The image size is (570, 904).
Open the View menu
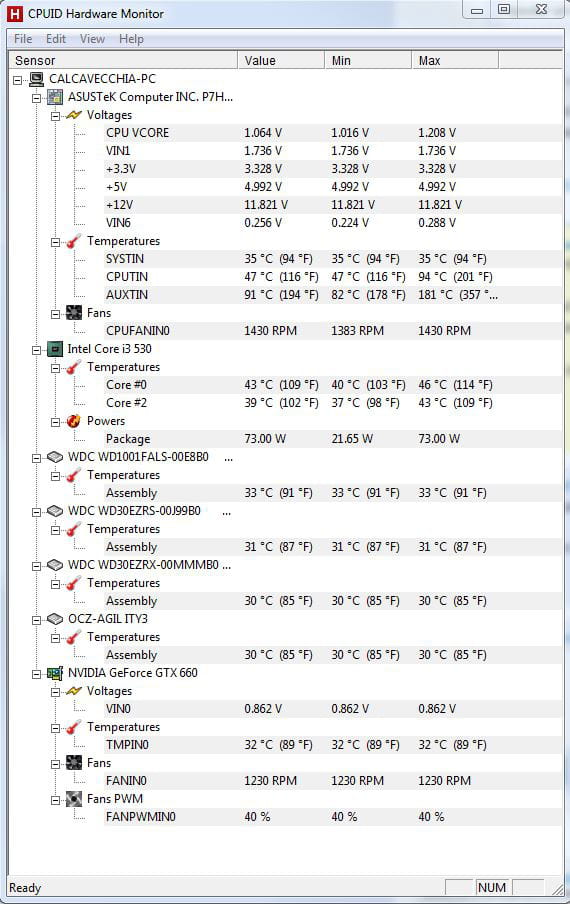92,39
